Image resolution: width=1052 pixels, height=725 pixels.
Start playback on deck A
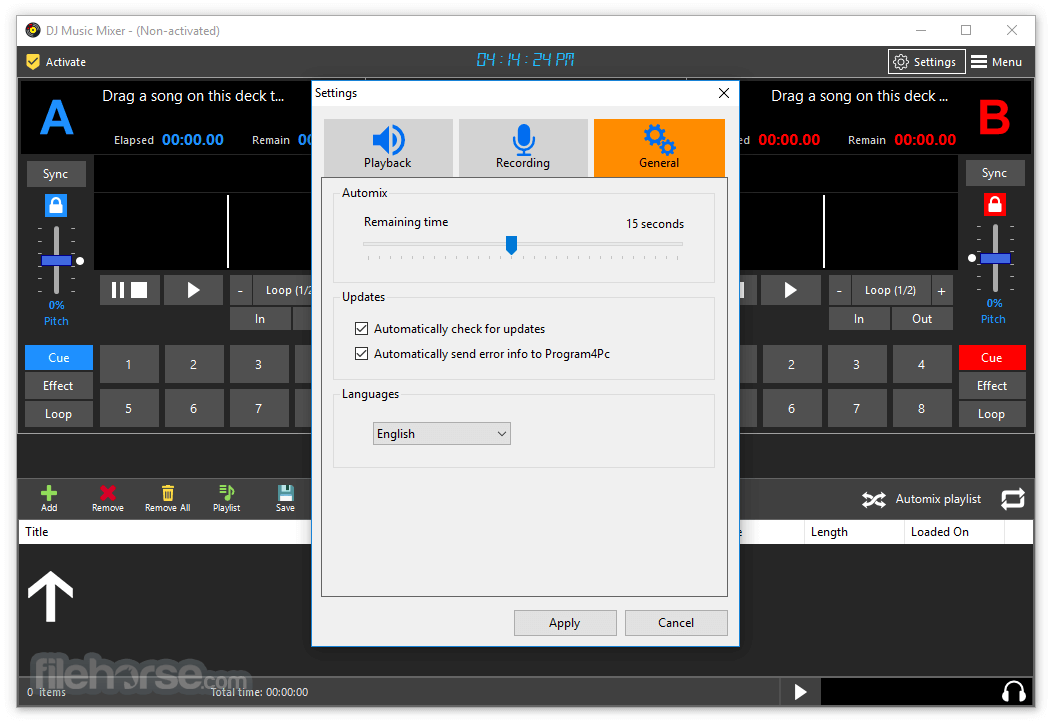(193, 290)
